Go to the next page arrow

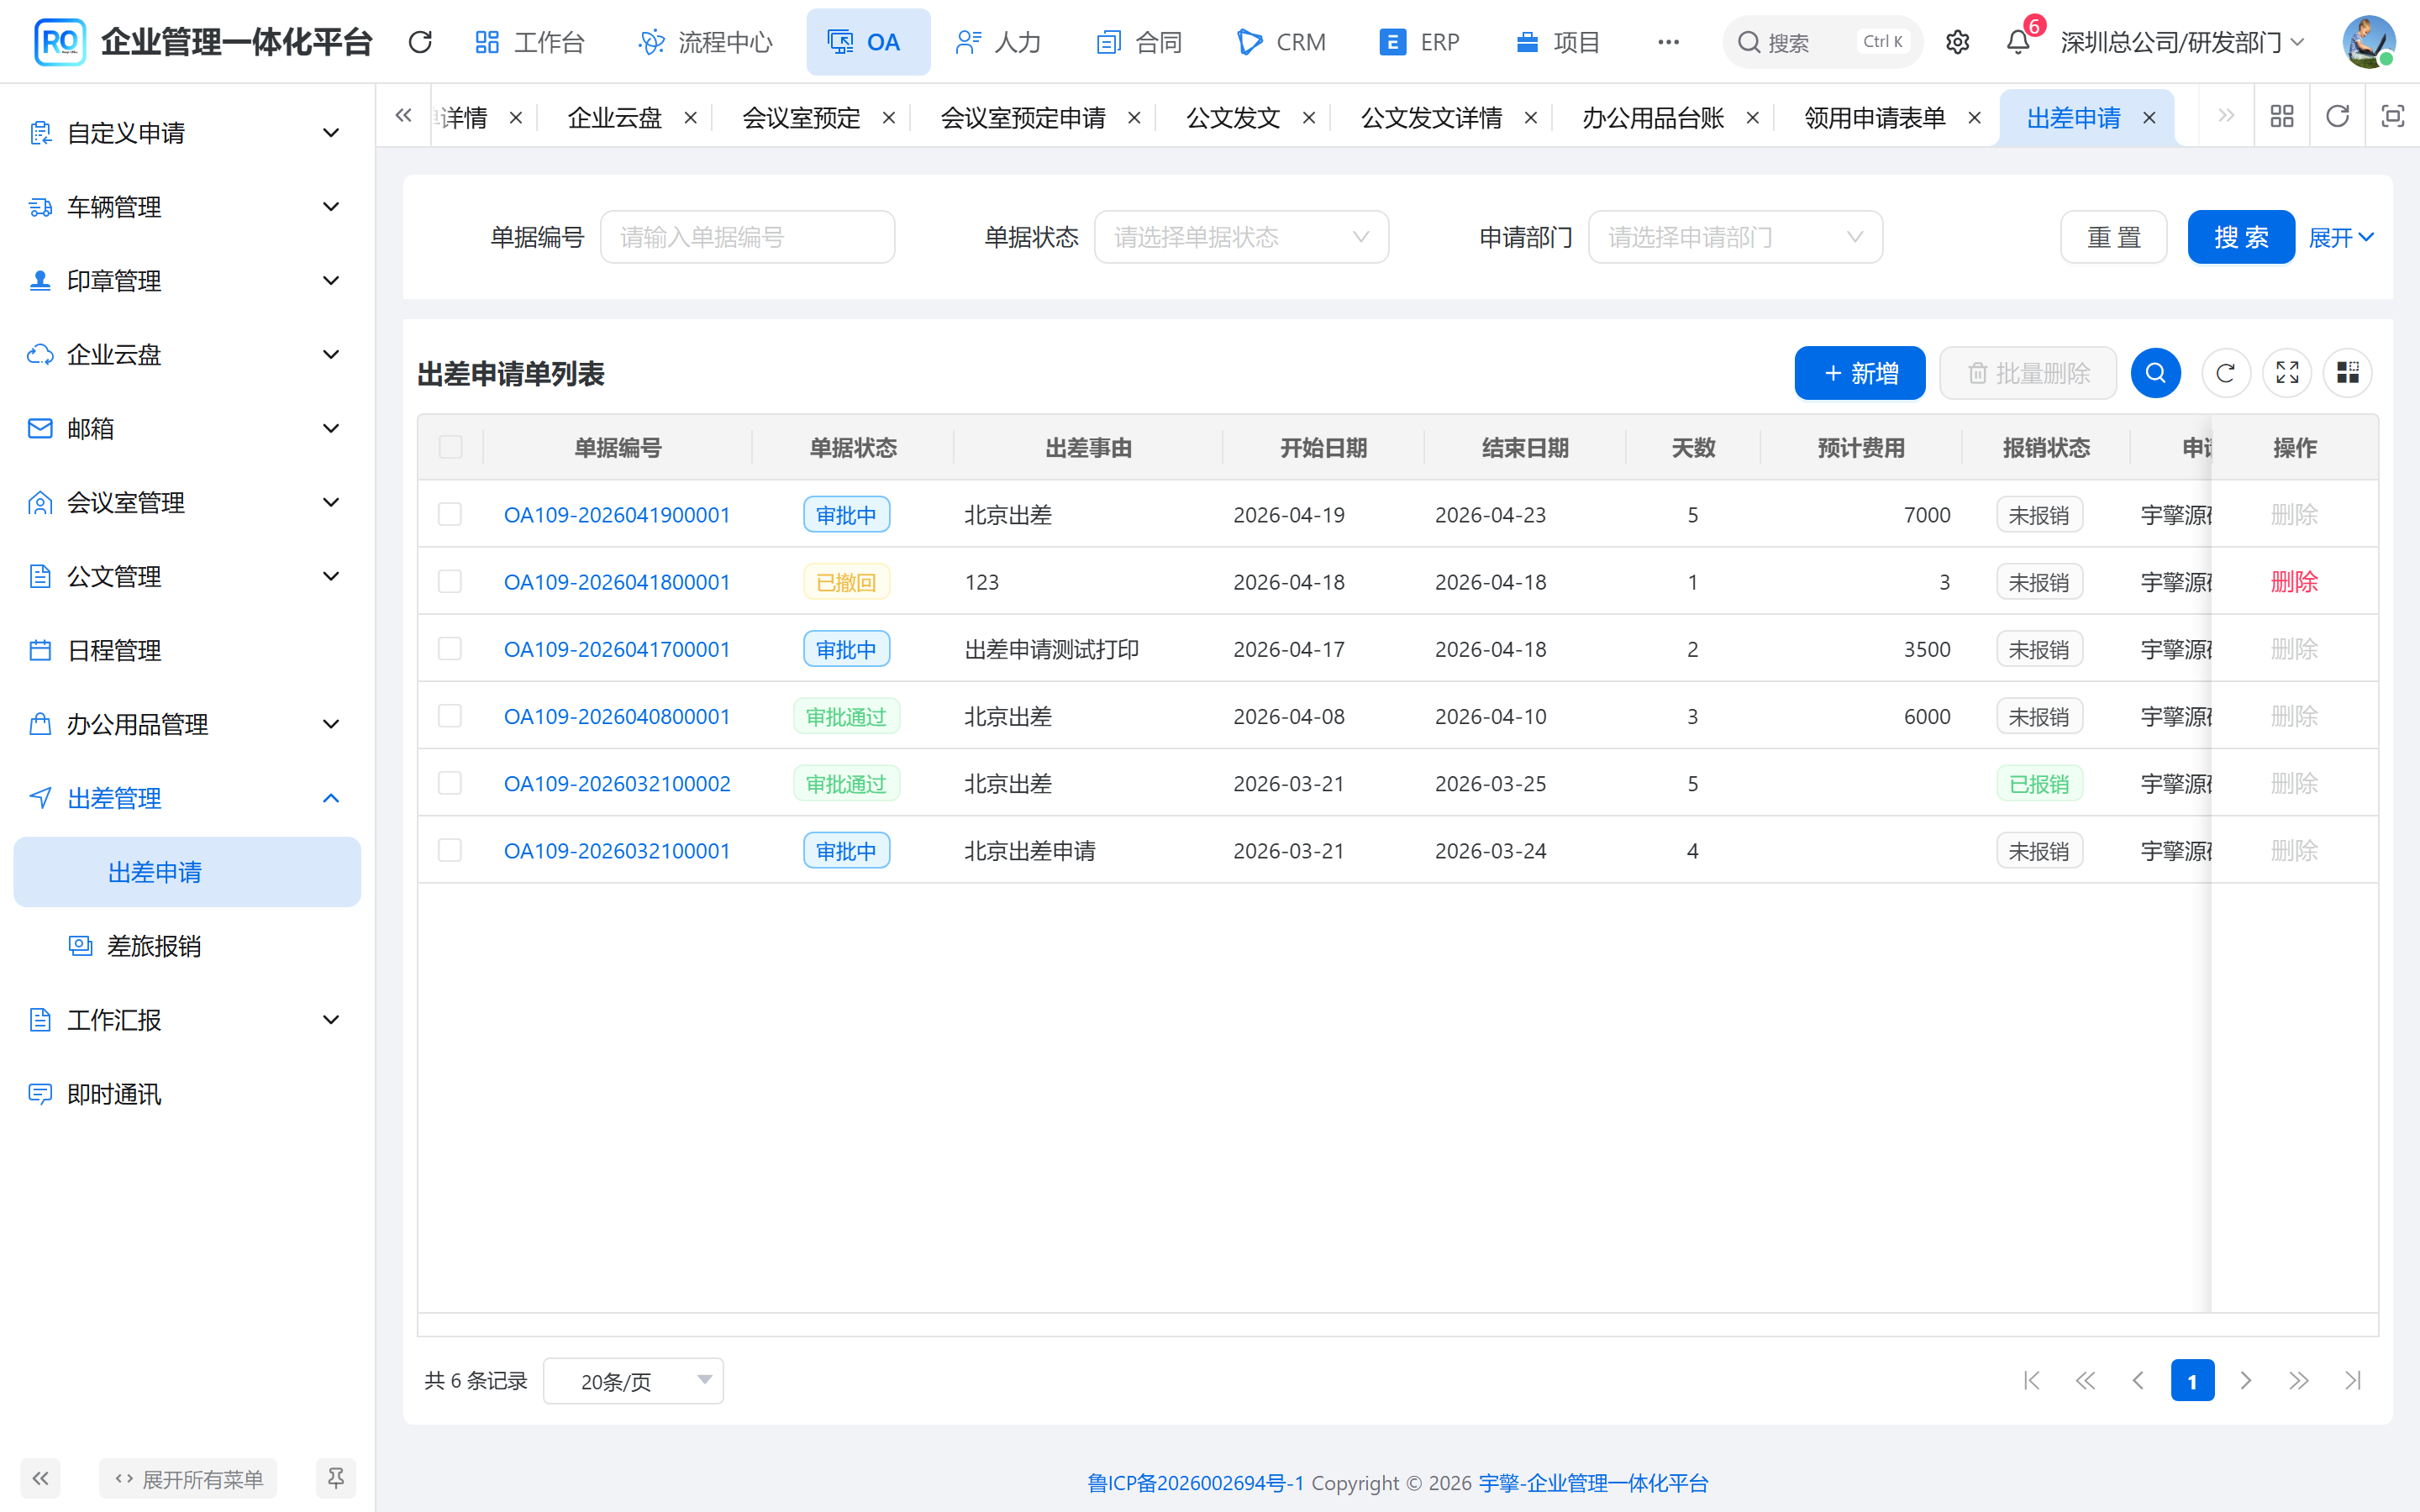pos(2246,1381)
